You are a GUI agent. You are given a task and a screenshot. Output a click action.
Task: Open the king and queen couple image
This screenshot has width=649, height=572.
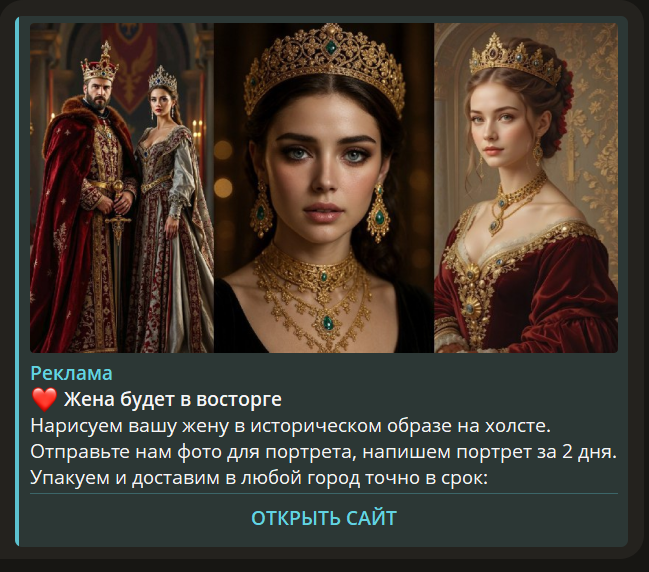pos(122,188)
